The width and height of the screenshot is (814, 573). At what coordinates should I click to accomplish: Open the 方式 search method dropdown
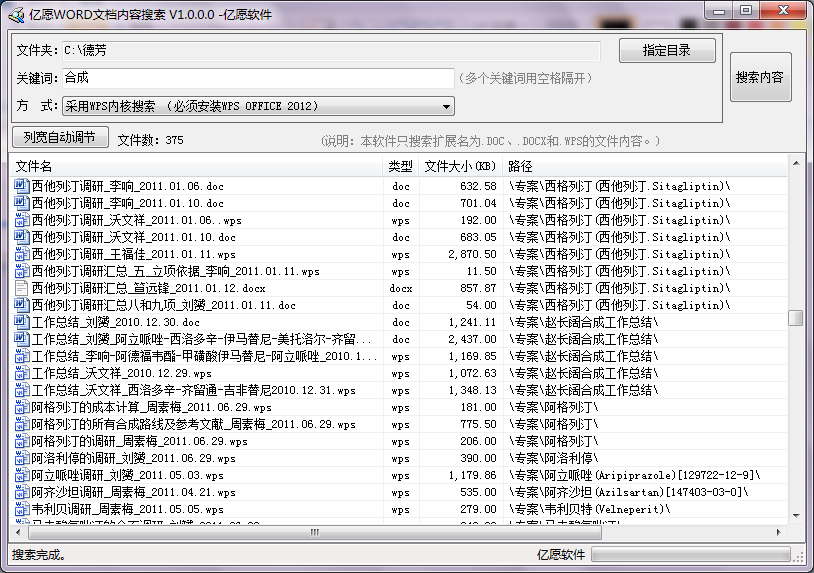pyautogui.click(x=446, y=106)
